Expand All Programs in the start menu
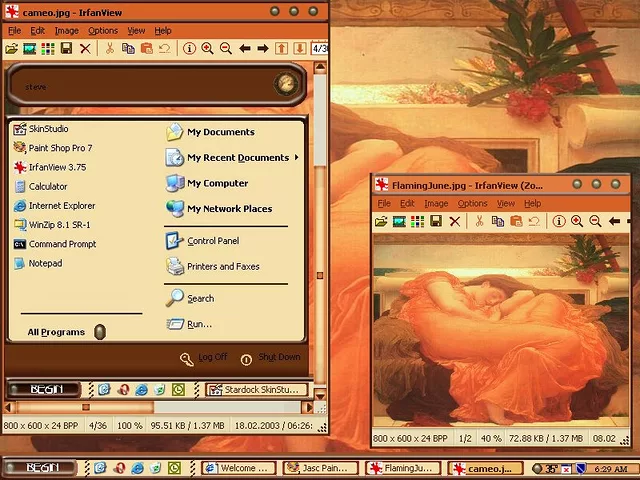This screenshot has width=640, height=480. 56,332
